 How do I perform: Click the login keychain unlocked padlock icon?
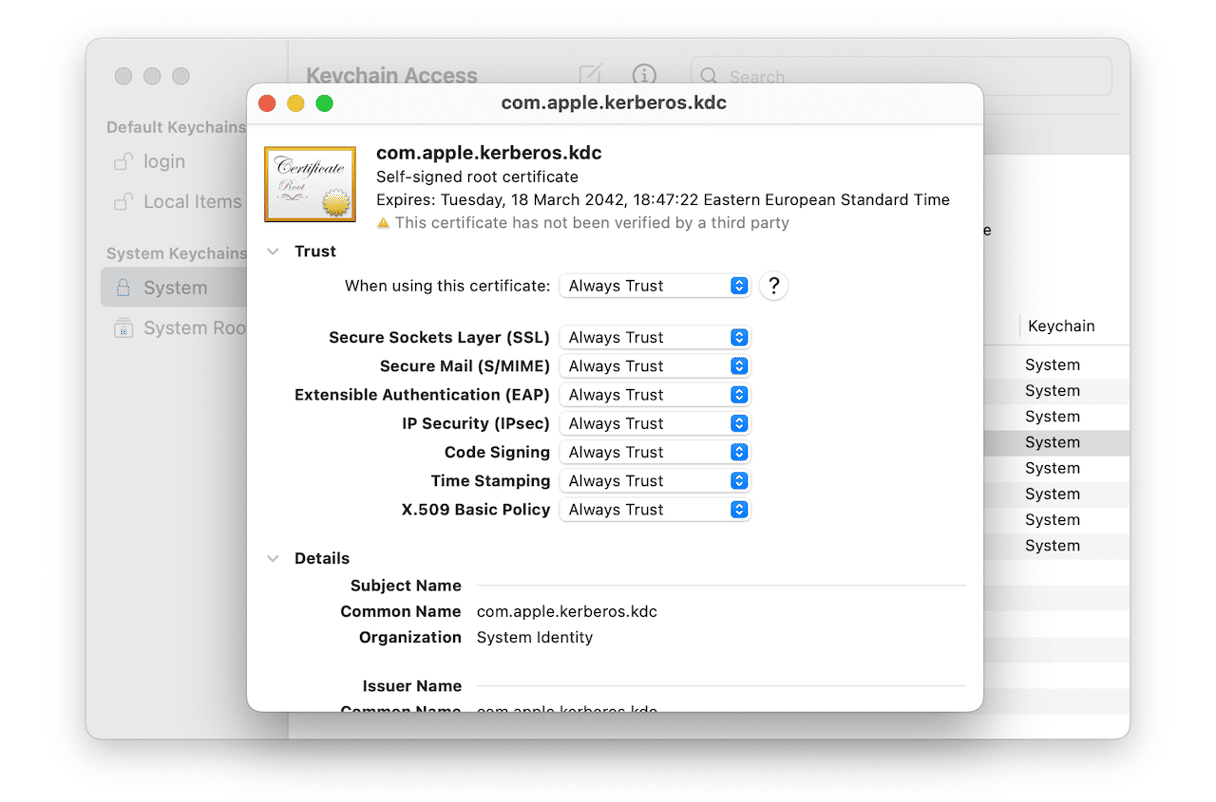(x=123, y=161)
